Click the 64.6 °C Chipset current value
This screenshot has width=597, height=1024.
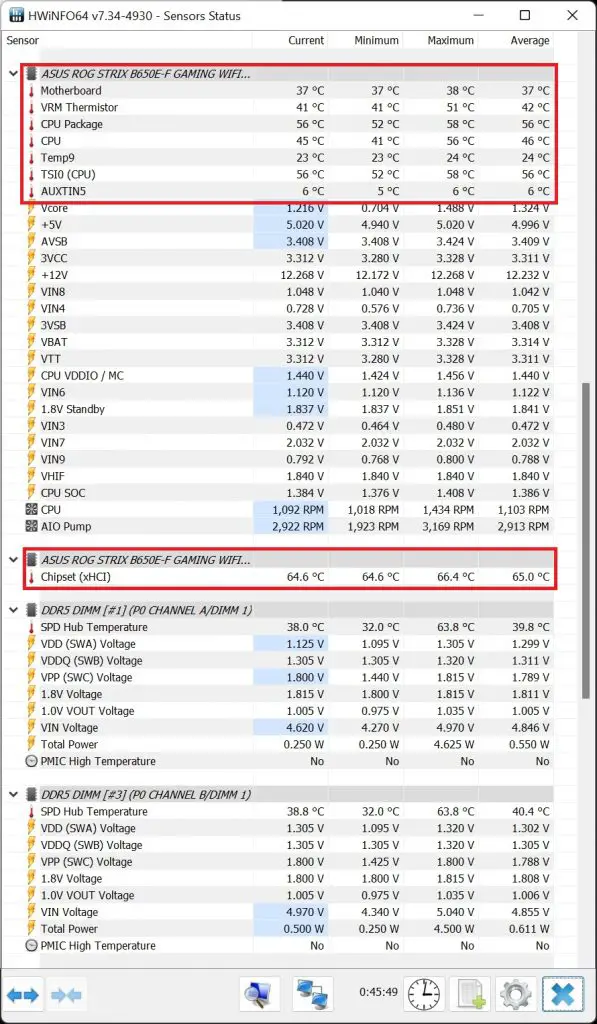304,577
